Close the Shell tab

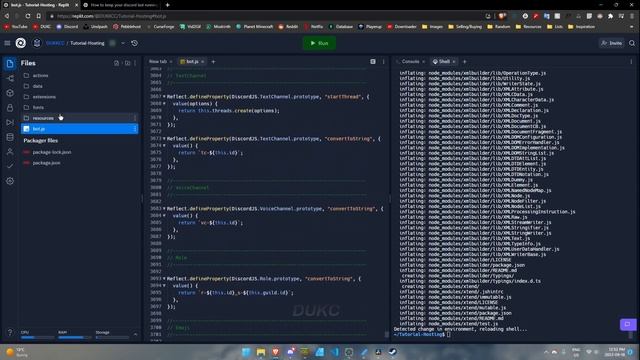454,62
